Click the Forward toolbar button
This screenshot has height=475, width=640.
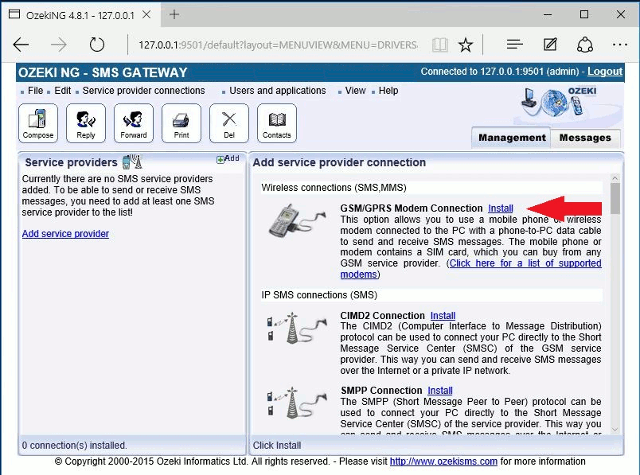[133, 123]
